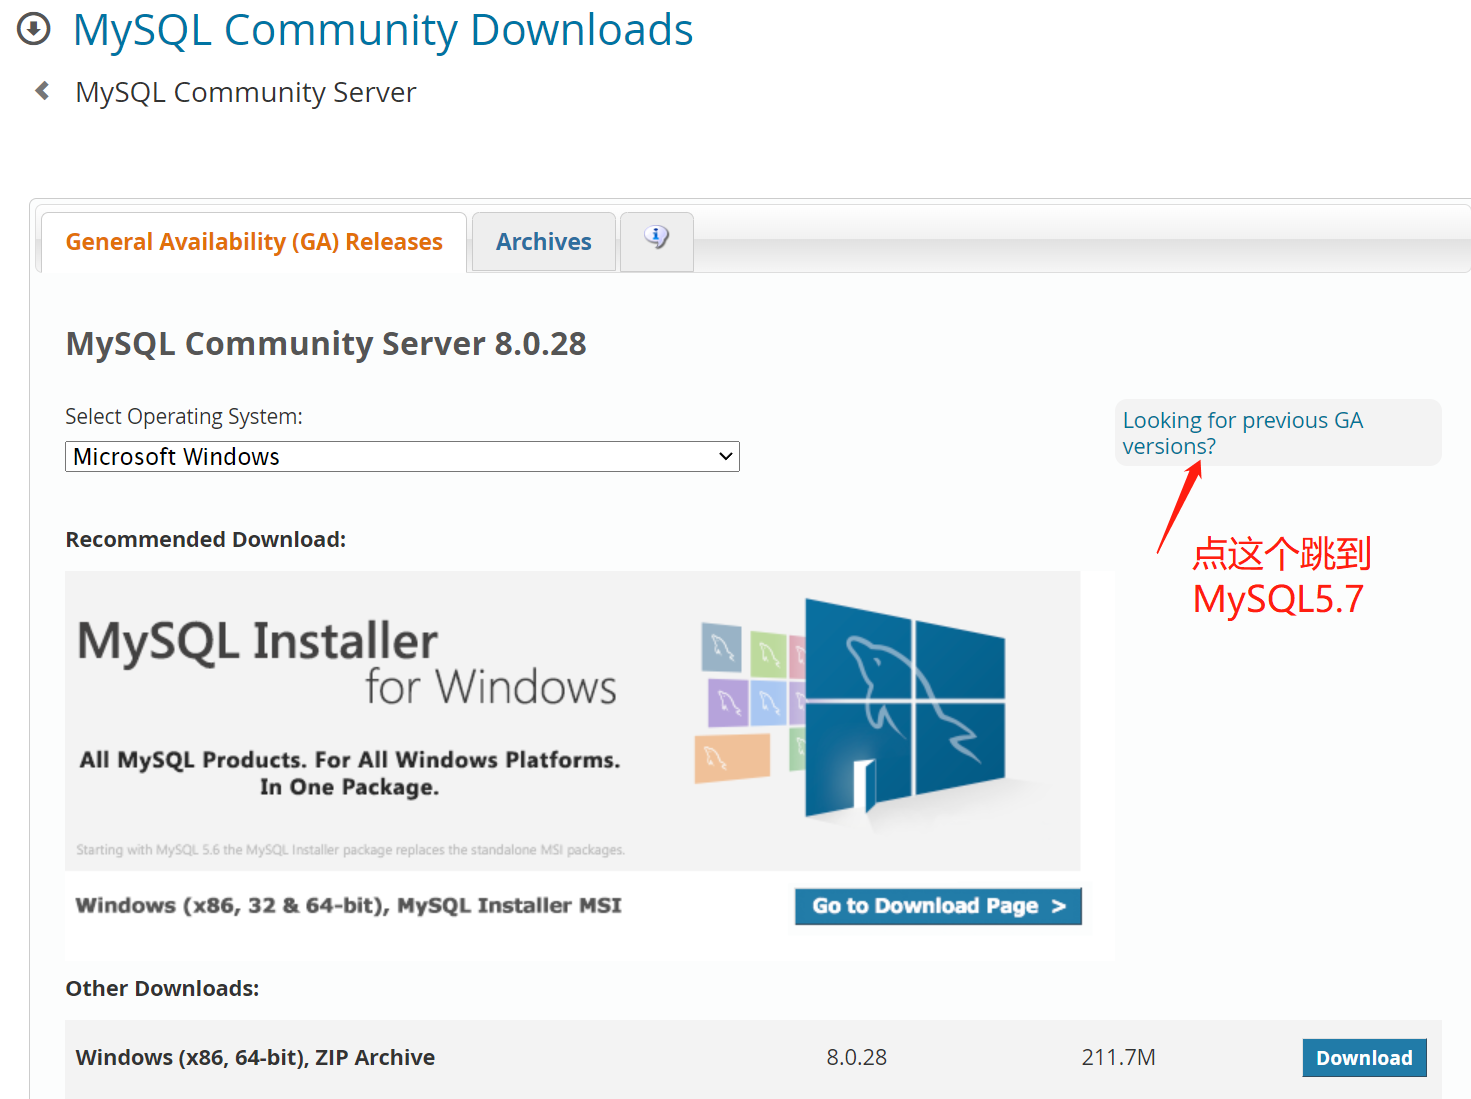The image size is (1471, 1099).
Task: Download the Windows ZIP Archive 8.0.28
Action: tap(1364, 1058)
